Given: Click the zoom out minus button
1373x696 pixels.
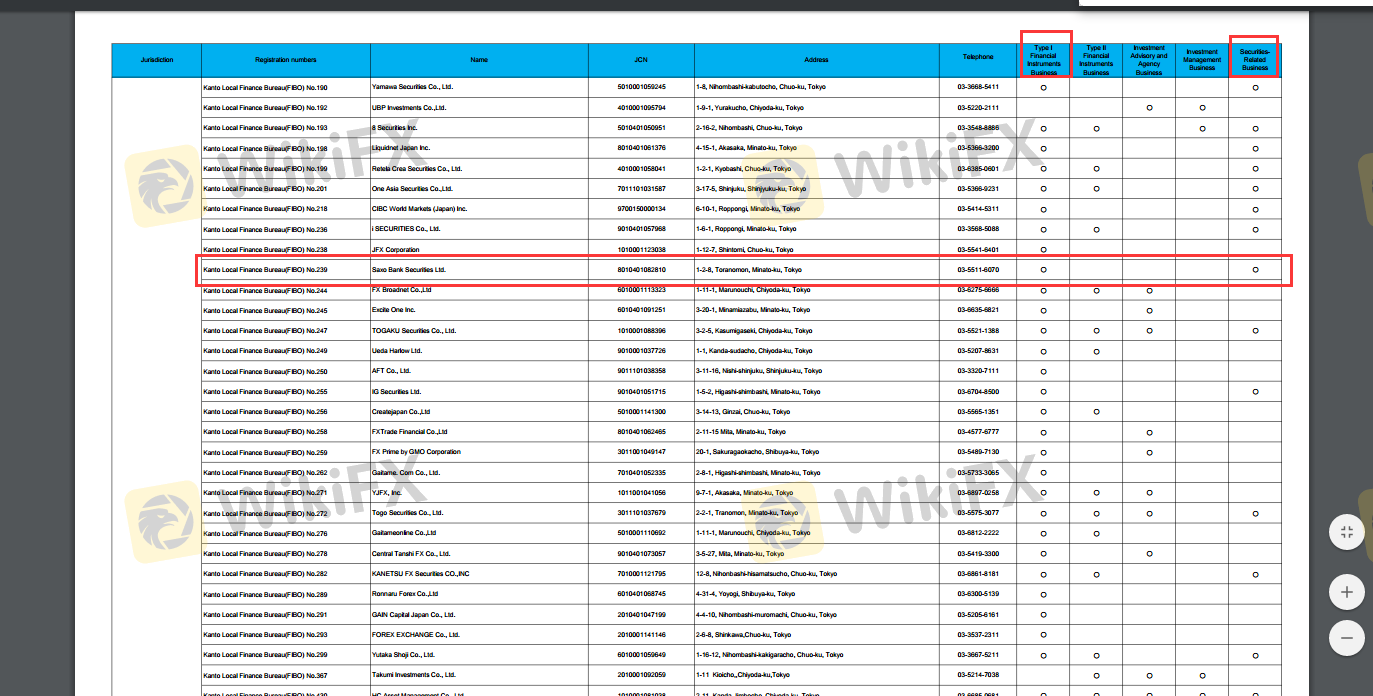Looking at the screenshot, I should (1346, 637).
